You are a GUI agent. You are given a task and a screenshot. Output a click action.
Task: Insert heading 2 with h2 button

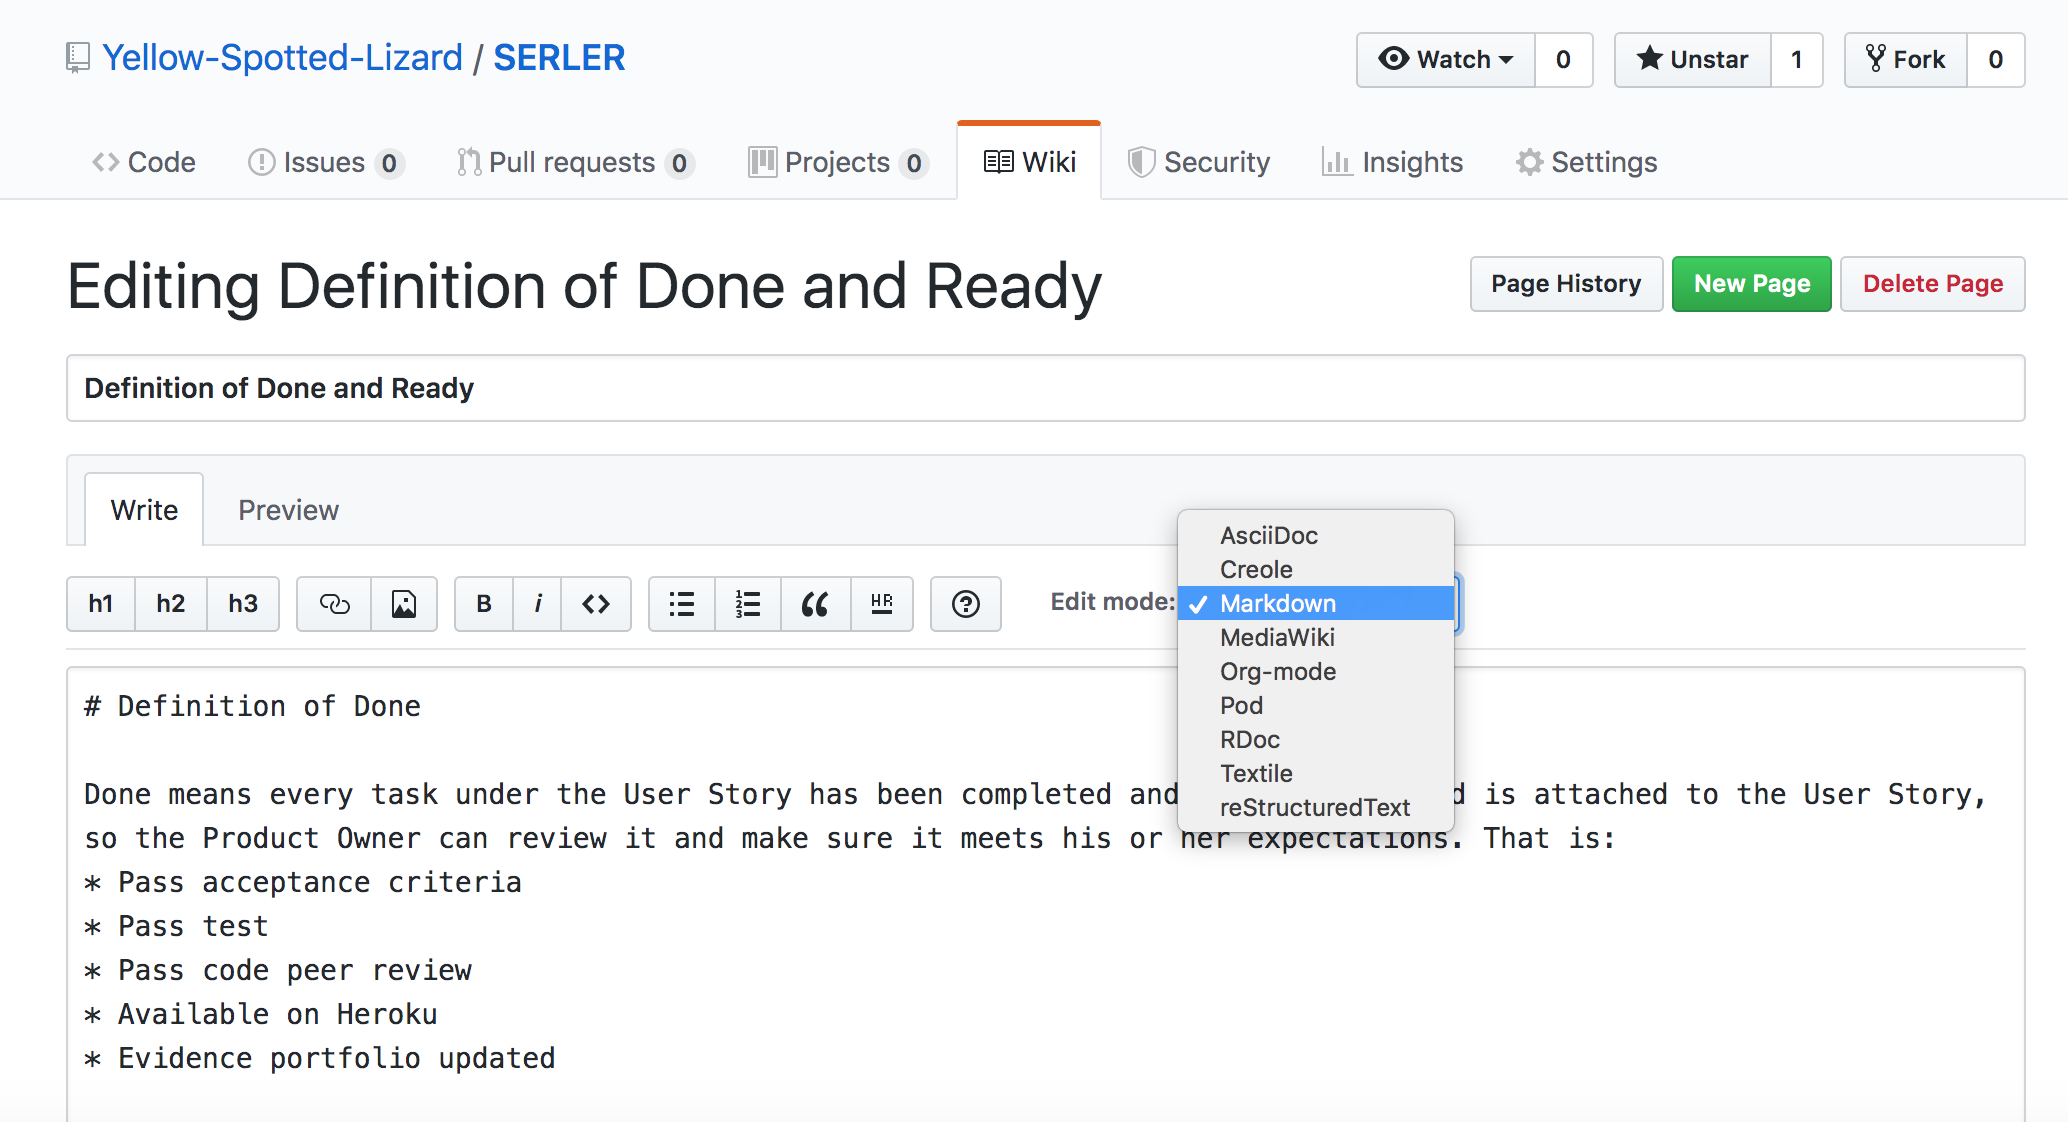pos(171,603)
